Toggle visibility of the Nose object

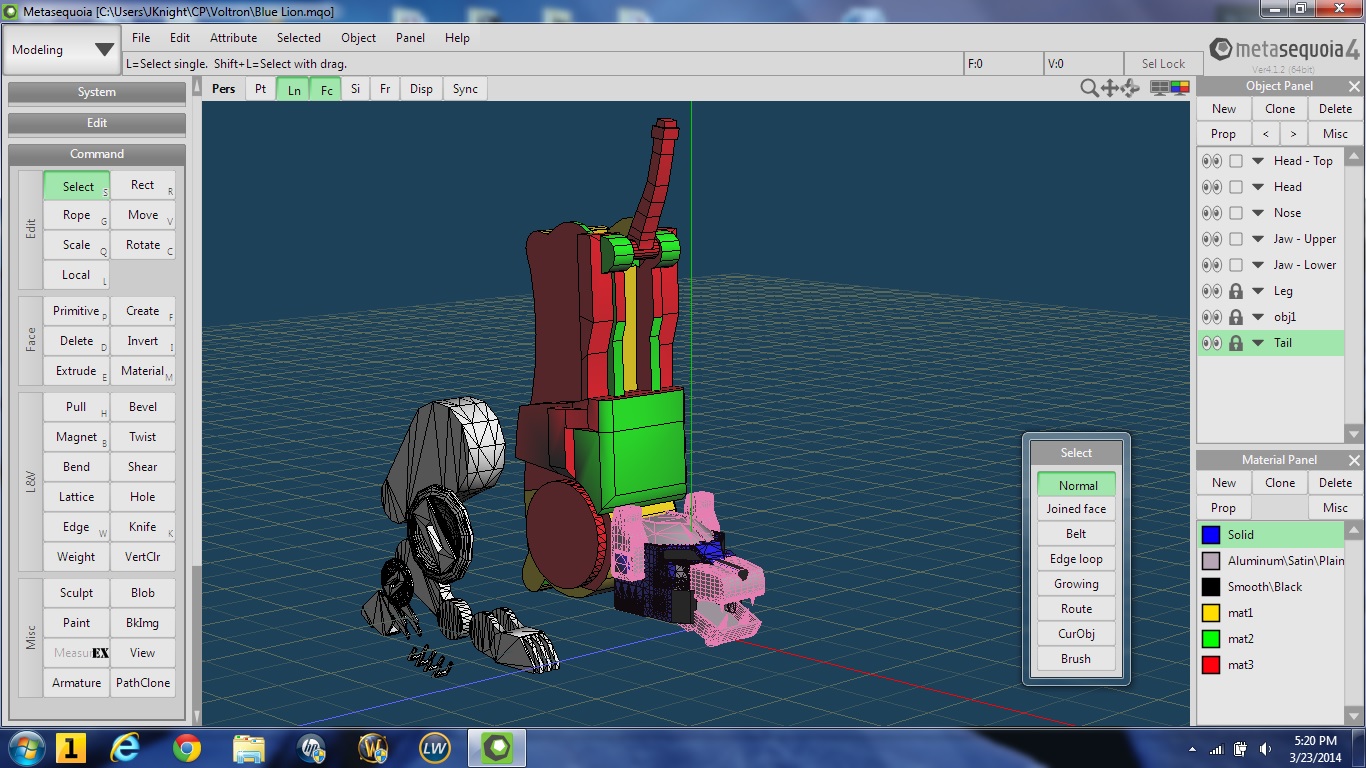(x=1211, y=213)
